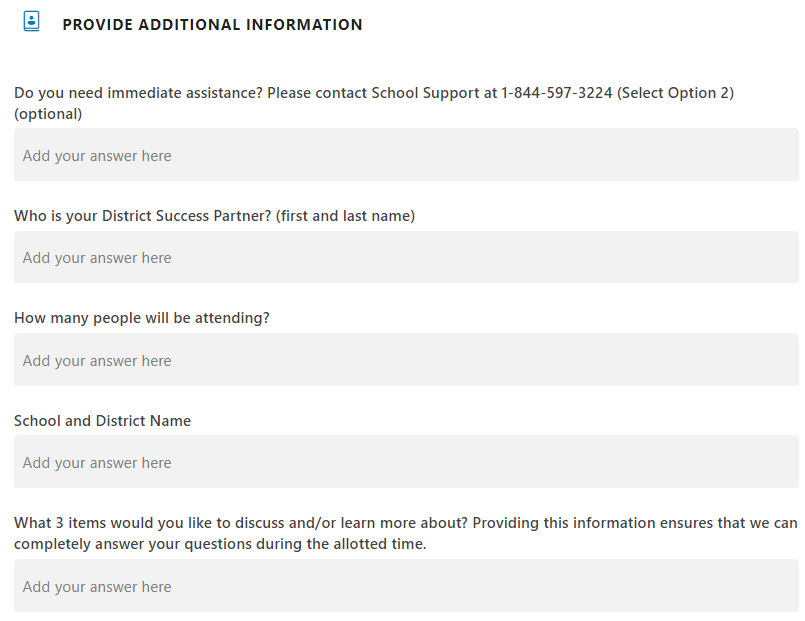Click the '(optional)' text under the first question

pos(48,114)
